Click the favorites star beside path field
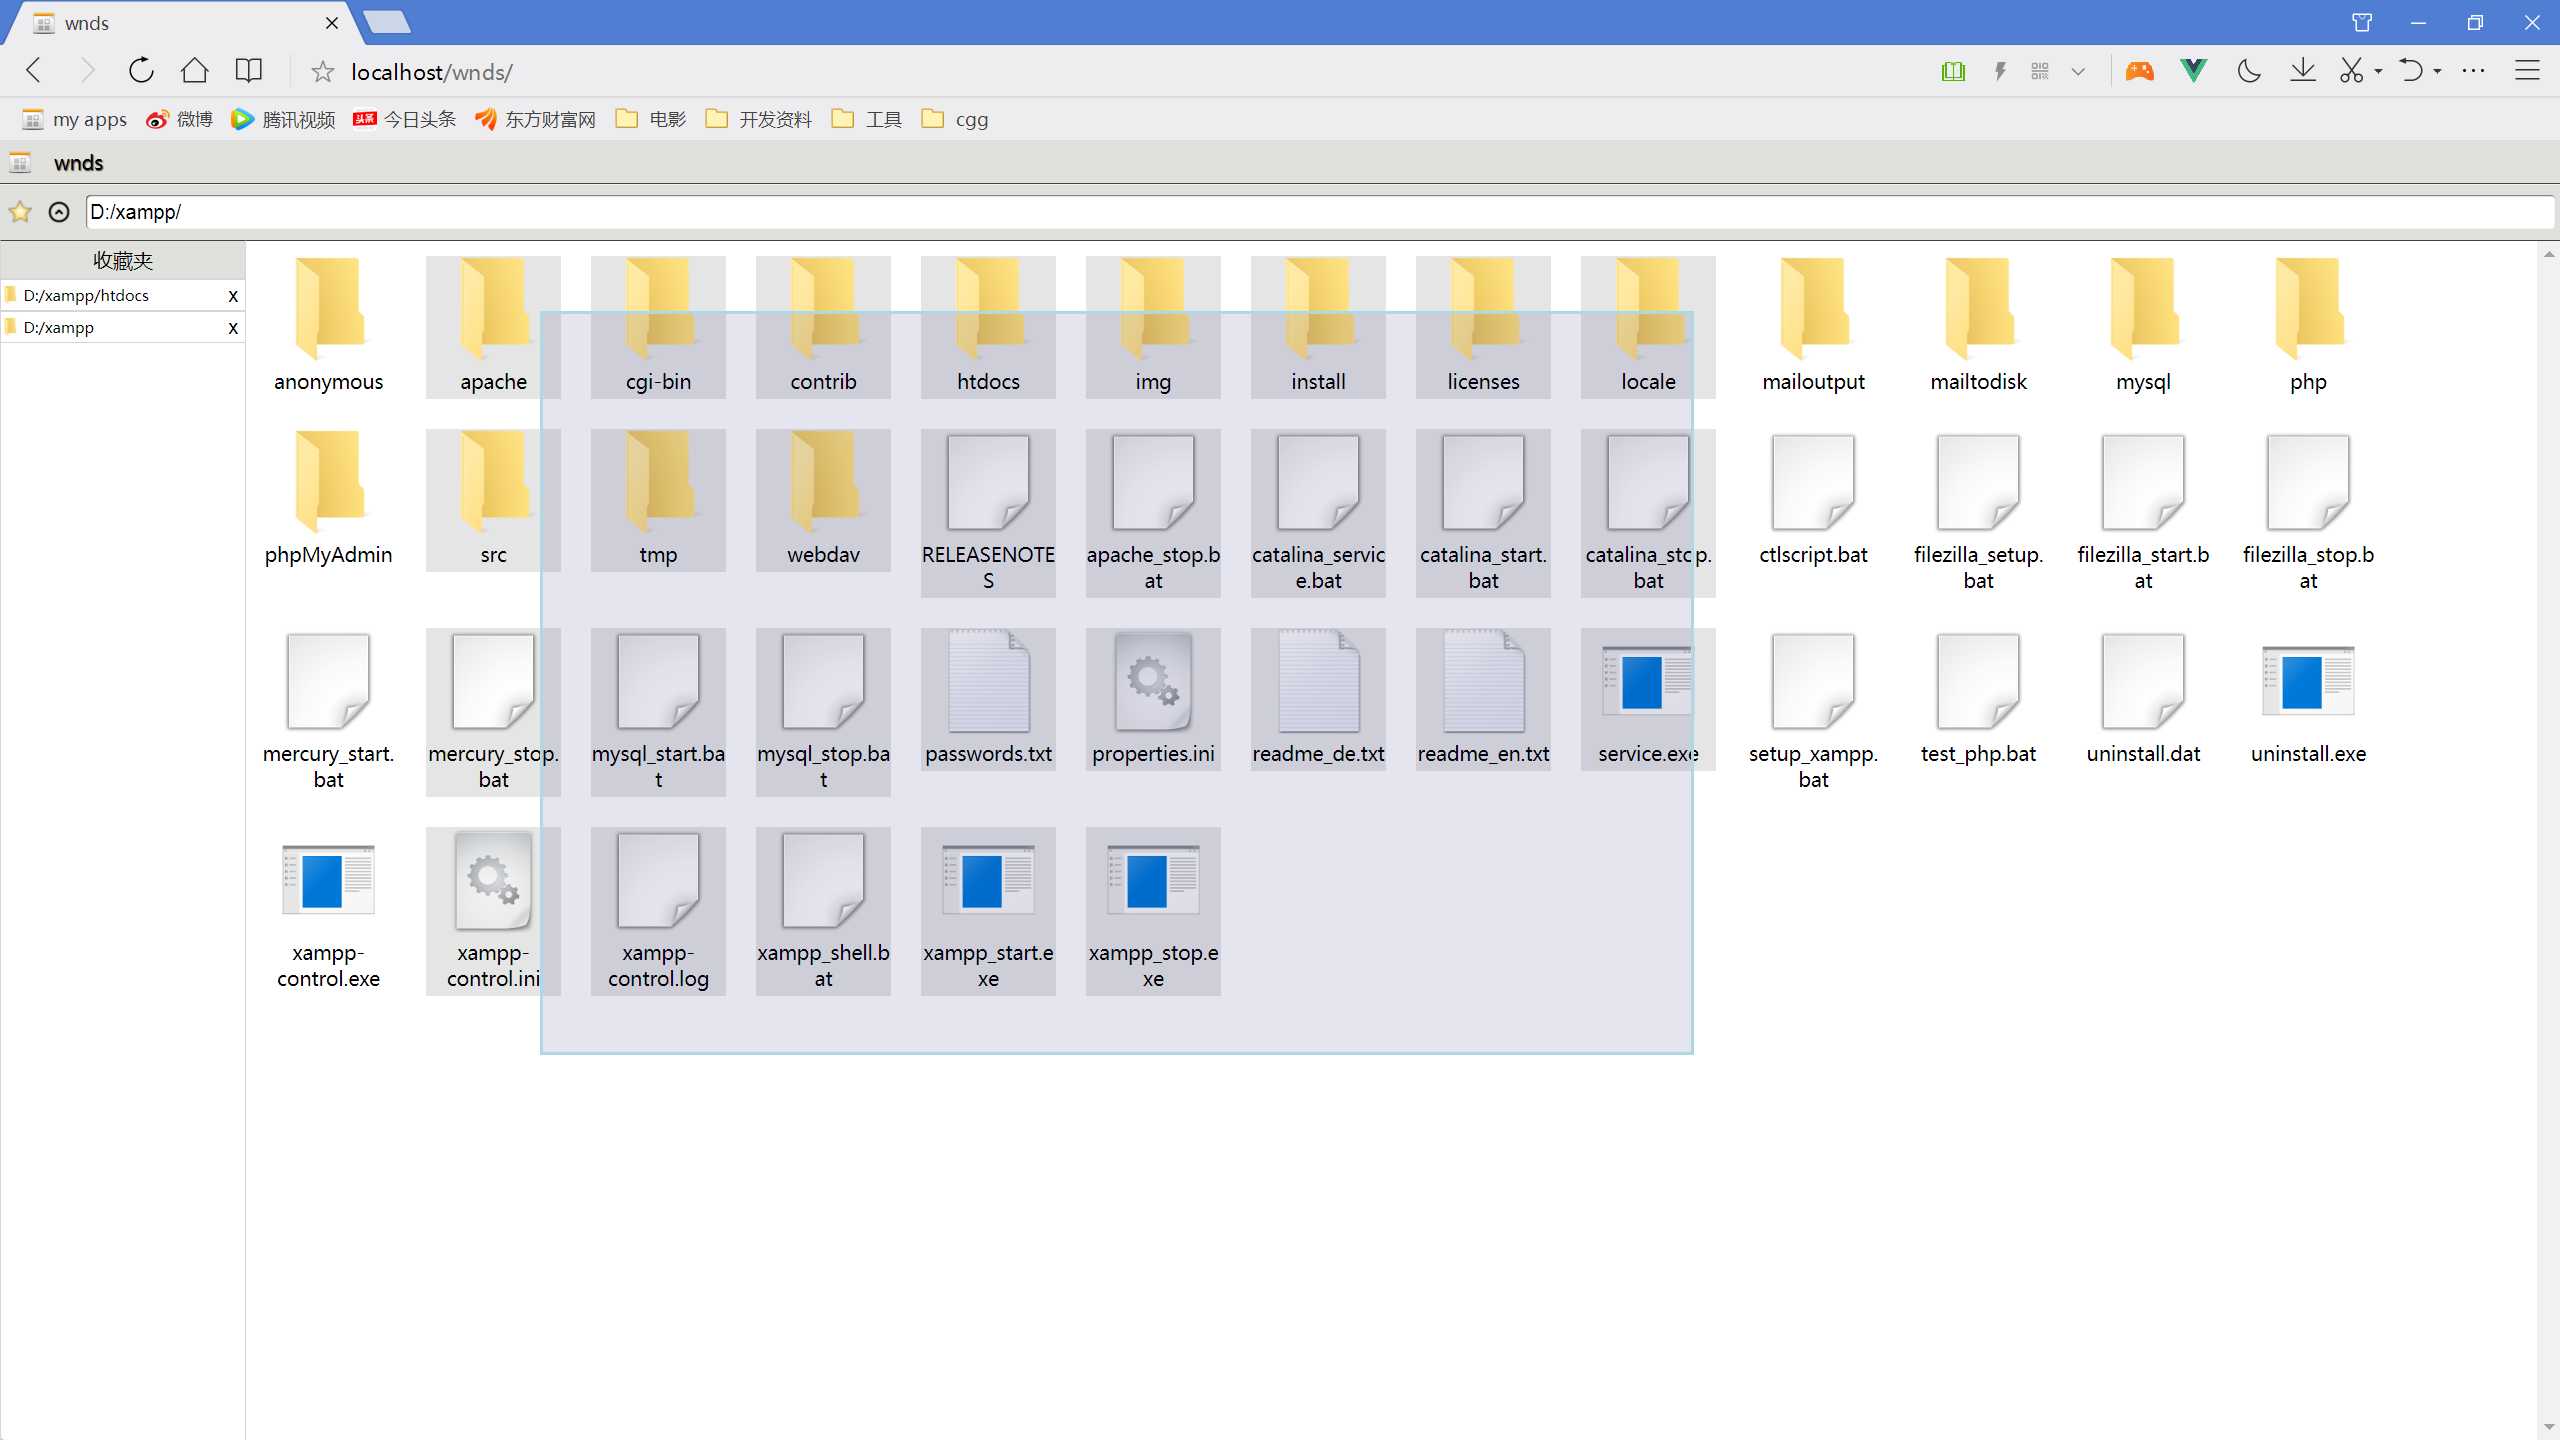 tap(20, 212)
